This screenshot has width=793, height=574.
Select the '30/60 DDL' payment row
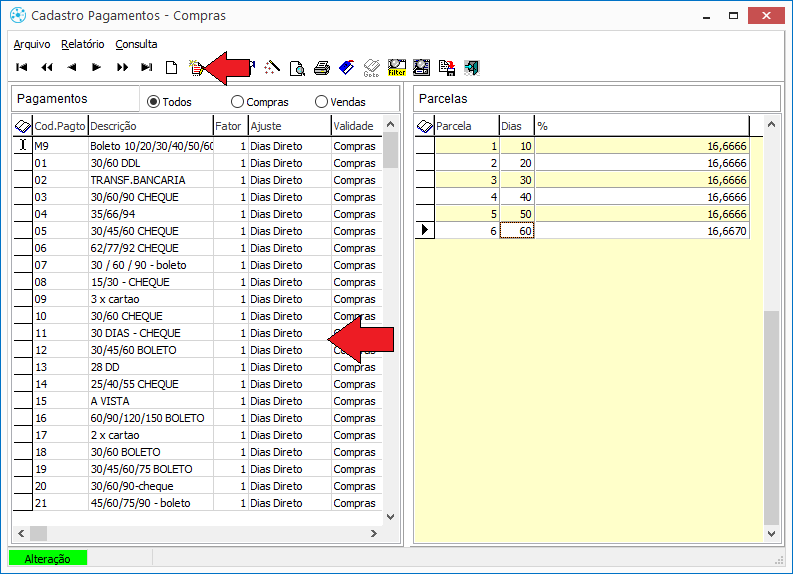197,163
